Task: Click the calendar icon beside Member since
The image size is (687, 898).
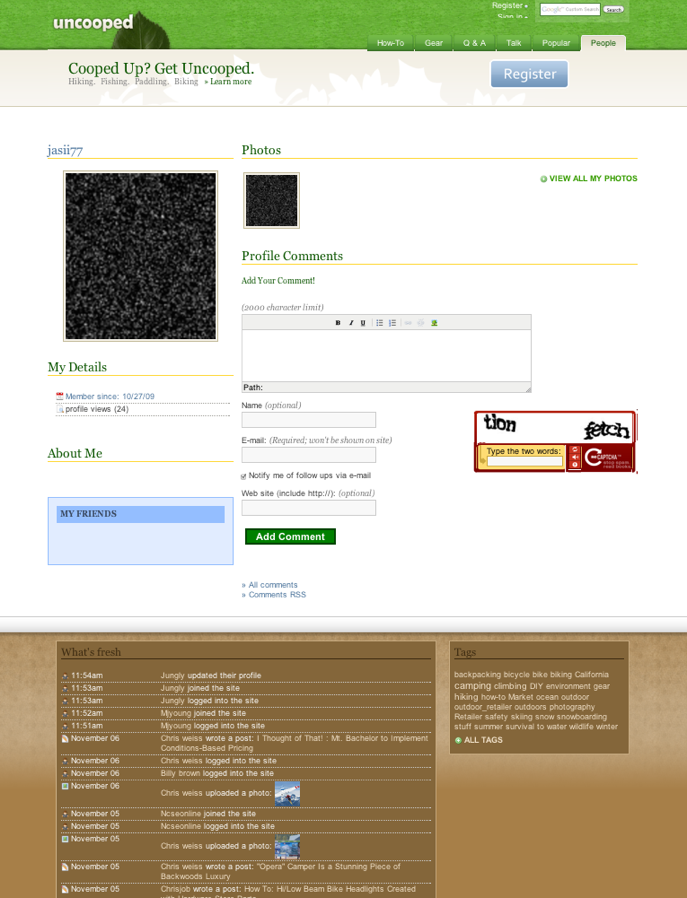Action: (60, 396)
